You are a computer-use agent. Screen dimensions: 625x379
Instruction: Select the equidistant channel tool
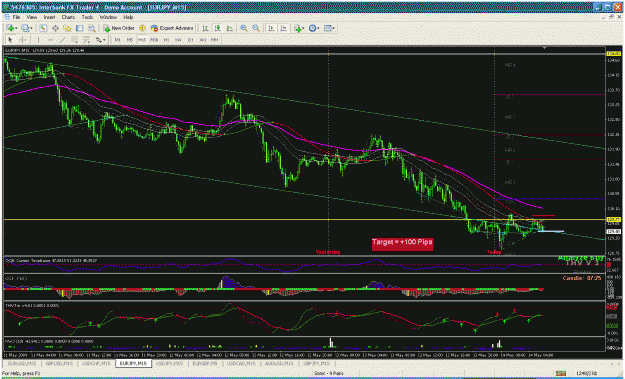tap(75, 39)
